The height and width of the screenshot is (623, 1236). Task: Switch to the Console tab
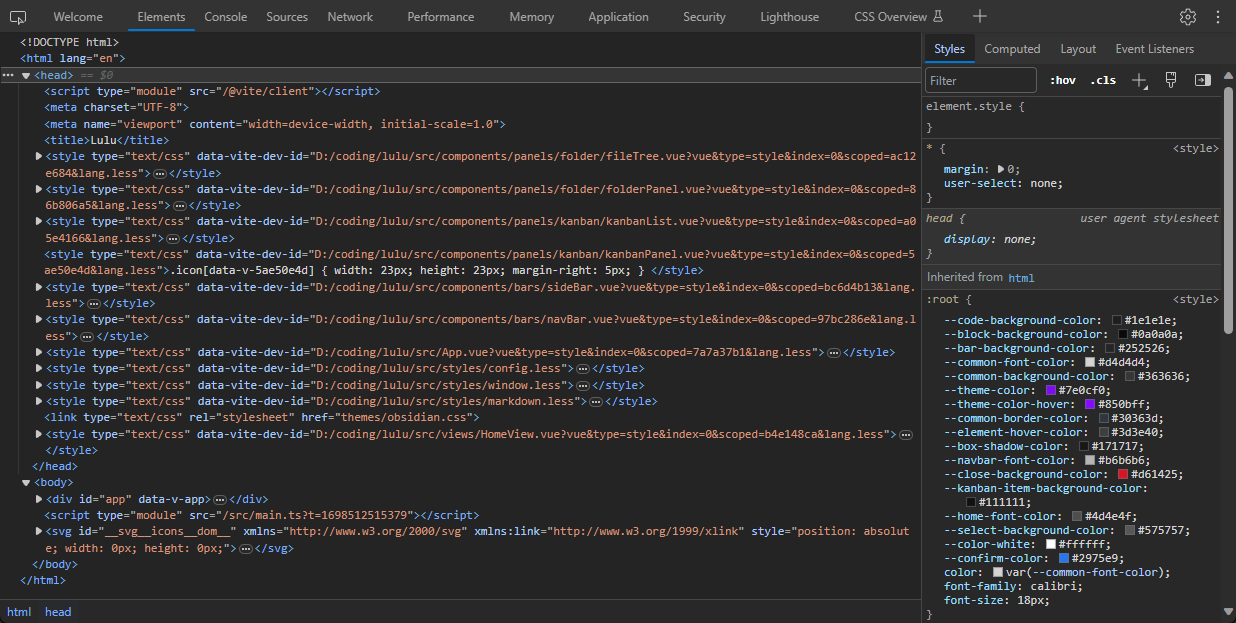pyautogui.click(x=225, y=16)
